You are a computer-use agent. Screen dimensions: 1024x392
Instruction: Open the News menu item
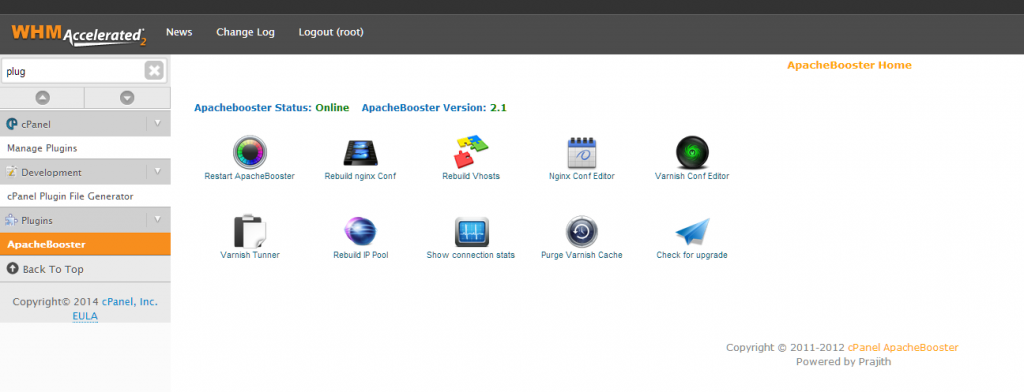tap(179, 32)
